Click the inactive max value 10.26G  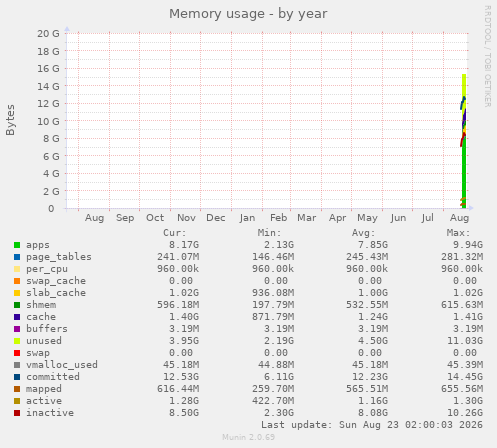tap(465, 413)
